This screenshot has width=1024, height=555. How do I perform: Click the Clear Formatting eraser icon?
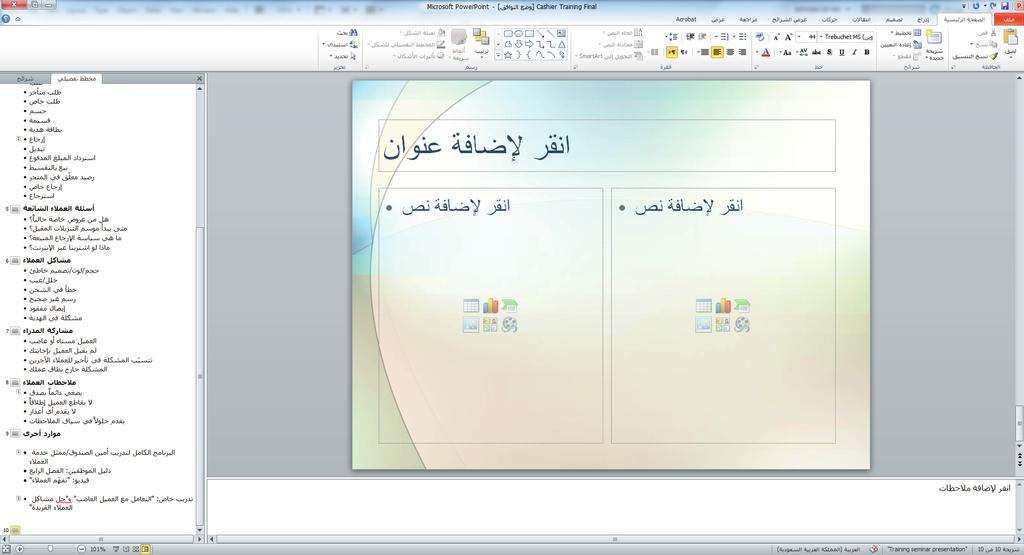tap(760, 37)
